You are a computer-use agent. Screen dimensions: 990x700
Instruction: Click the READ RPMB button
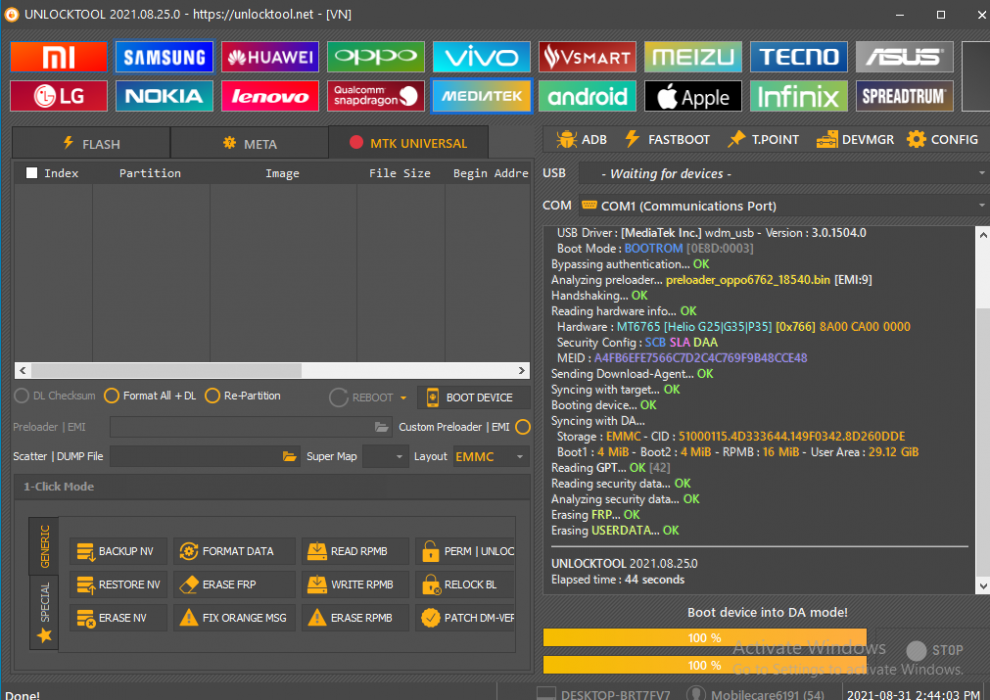[355, 551]
